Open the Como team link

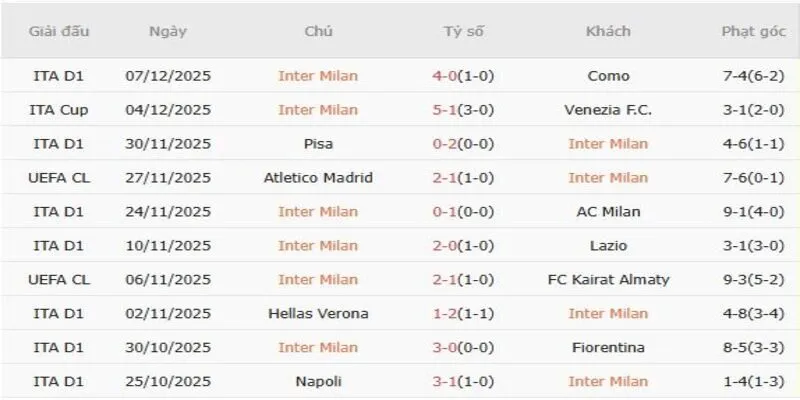[x=607, y=76]
